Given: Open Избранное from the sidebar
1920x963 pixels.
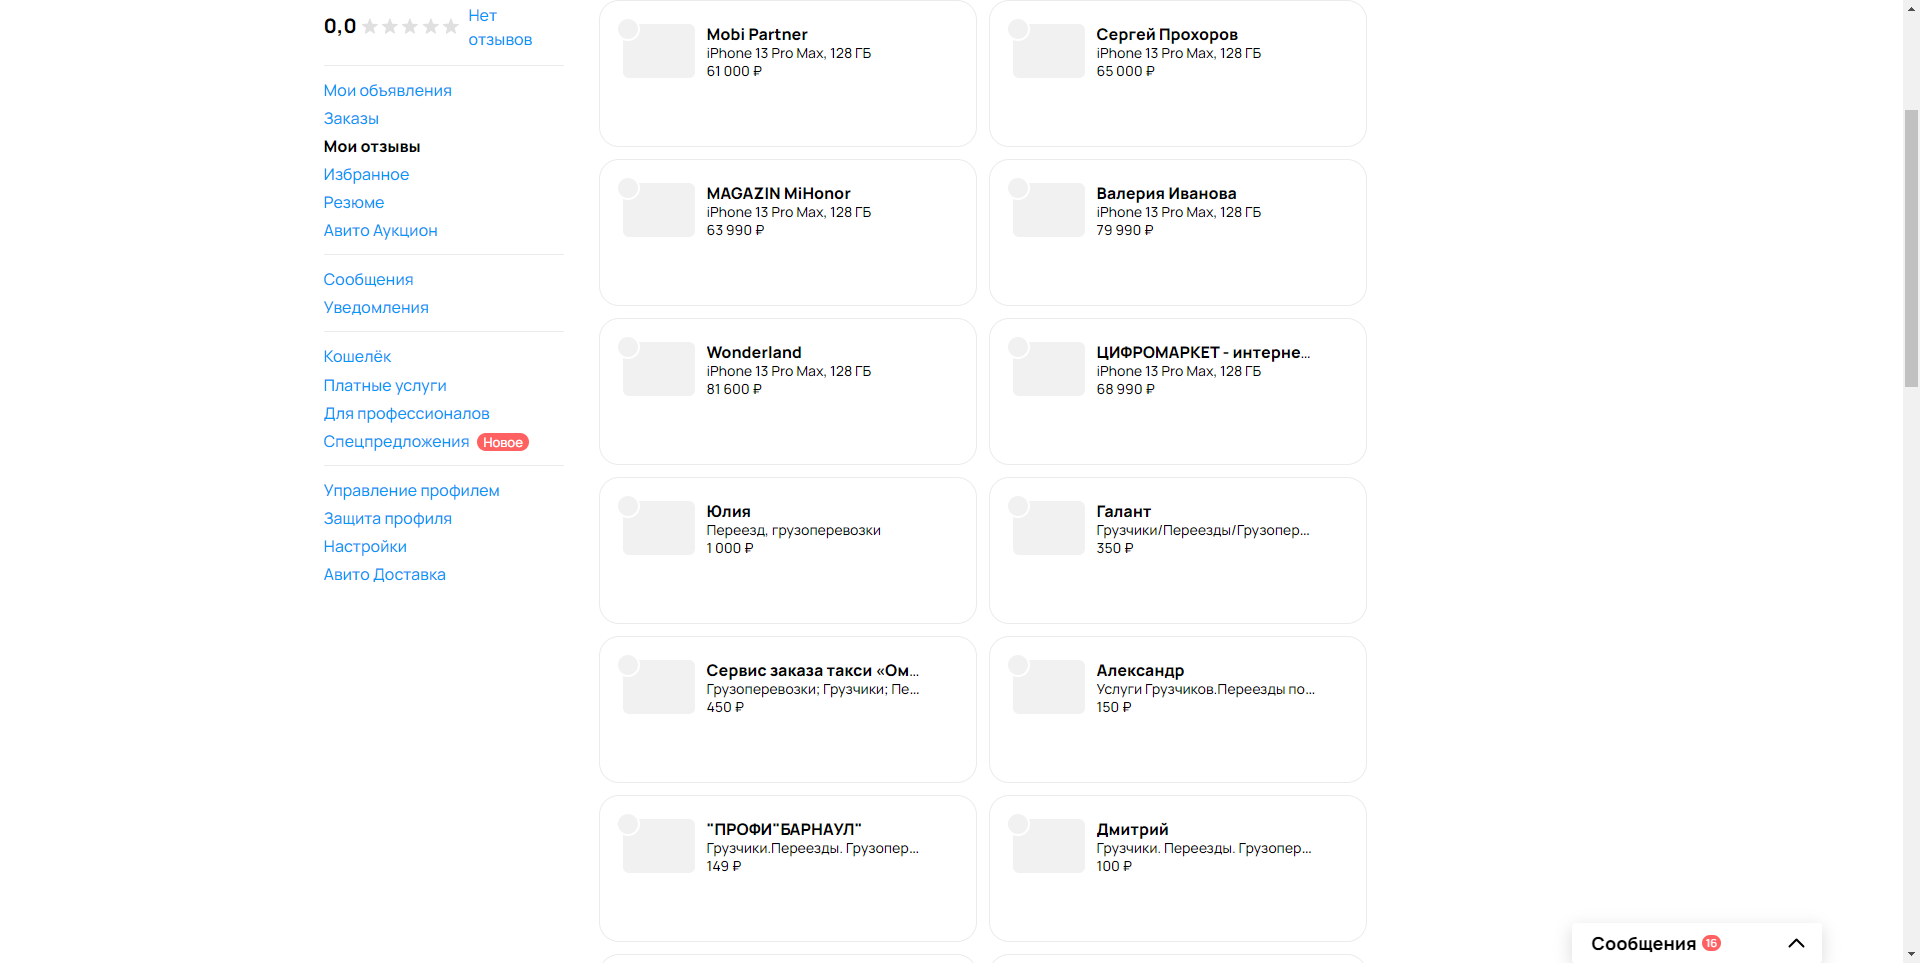Looking at the screenshot, I should click(366, 175).
